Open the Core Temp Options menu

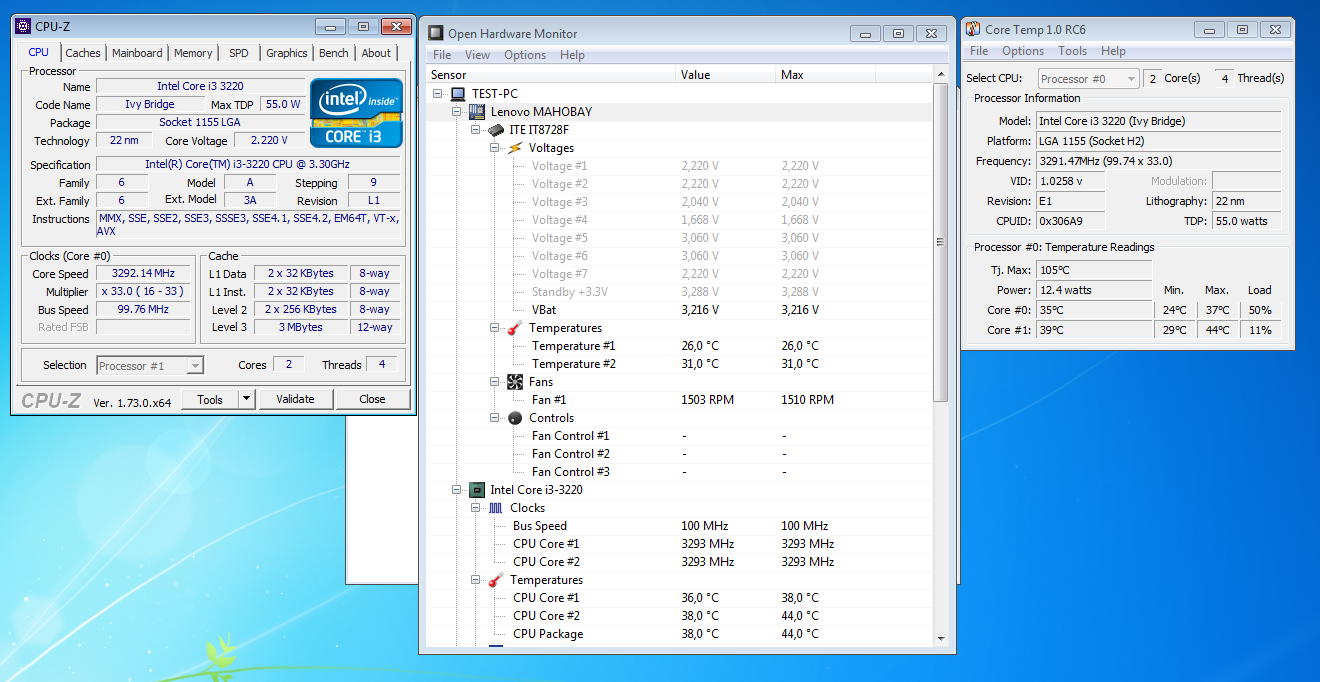(1023, 51)
